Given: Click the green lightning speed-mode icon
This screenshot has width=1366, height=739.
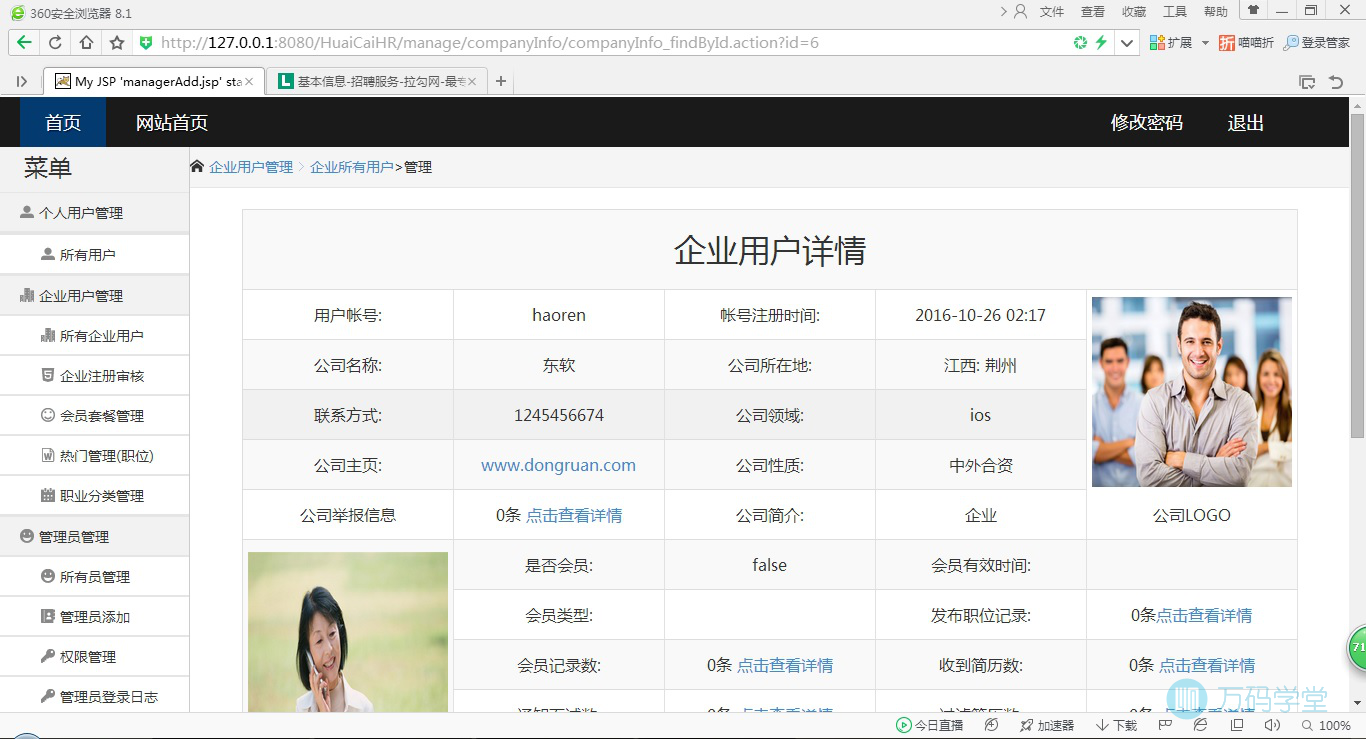Looking at the screenshot, I should pyautogui.click(x=1101, y=43).
